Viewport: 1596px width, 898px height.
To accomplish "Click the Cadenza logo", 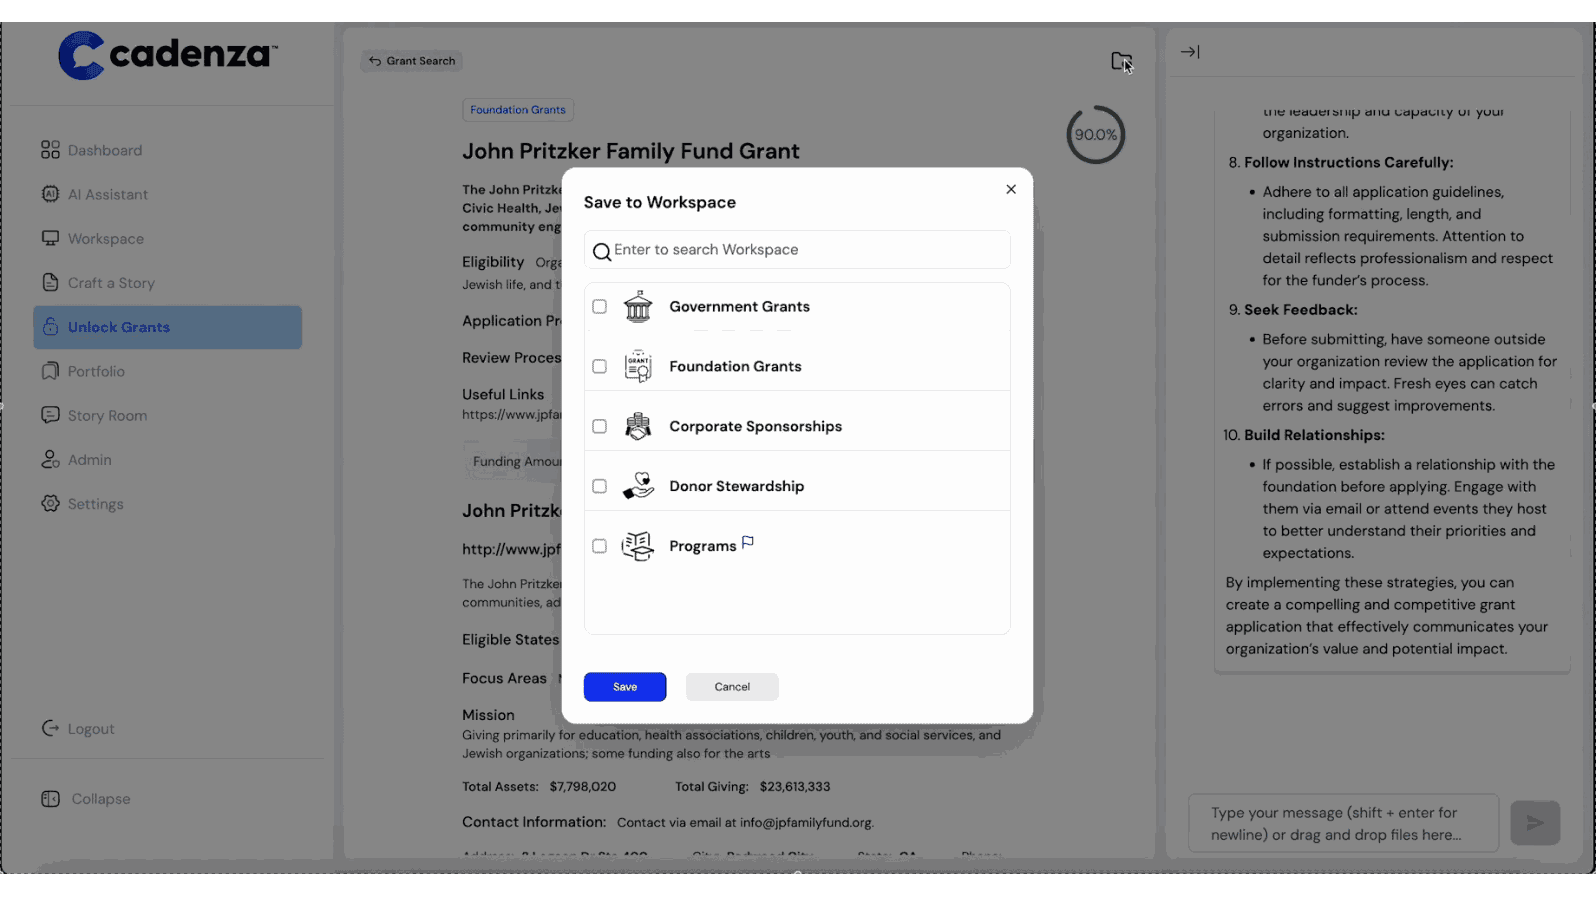I will pyautogui.click(x=167, y=55).
